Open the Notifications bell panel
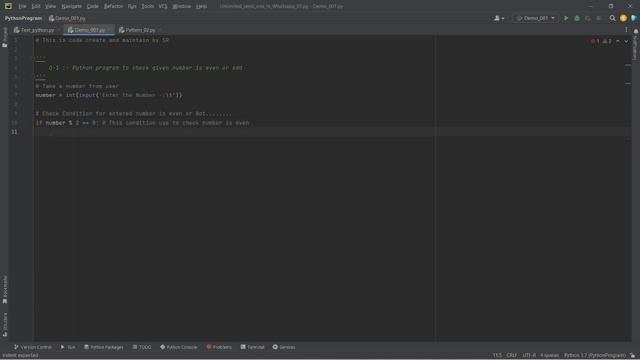 click(x=636, y=31)
